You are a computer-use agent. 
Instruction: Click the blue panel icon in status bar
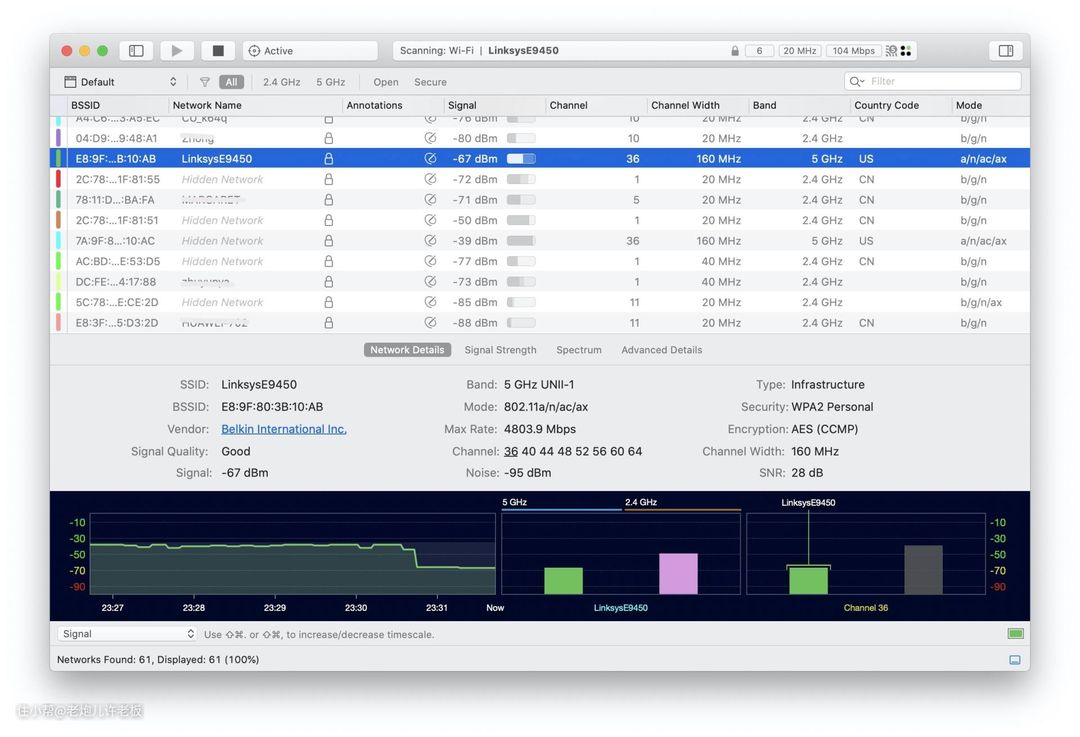tap(1015, 660)
